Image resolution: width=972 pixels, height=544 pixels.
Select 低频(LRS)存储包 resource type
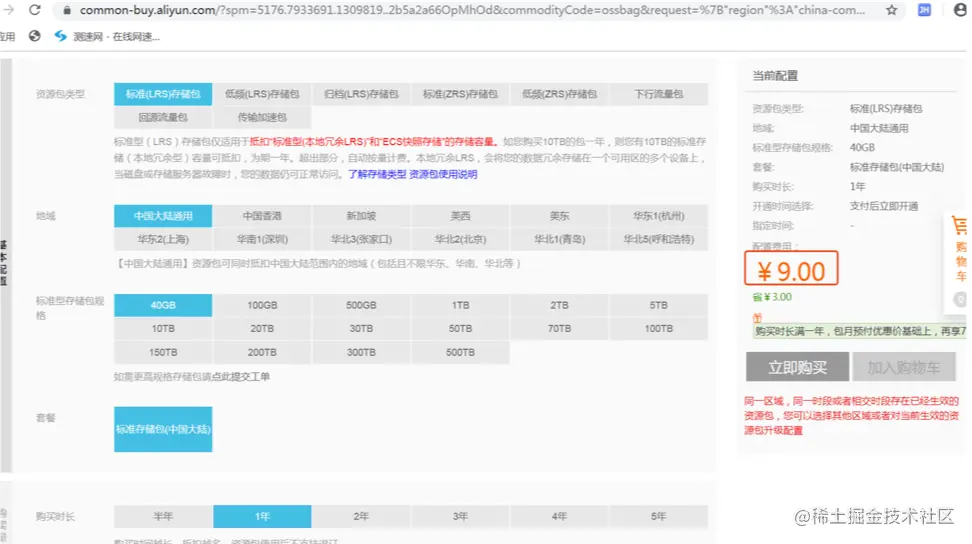(262, 94)
